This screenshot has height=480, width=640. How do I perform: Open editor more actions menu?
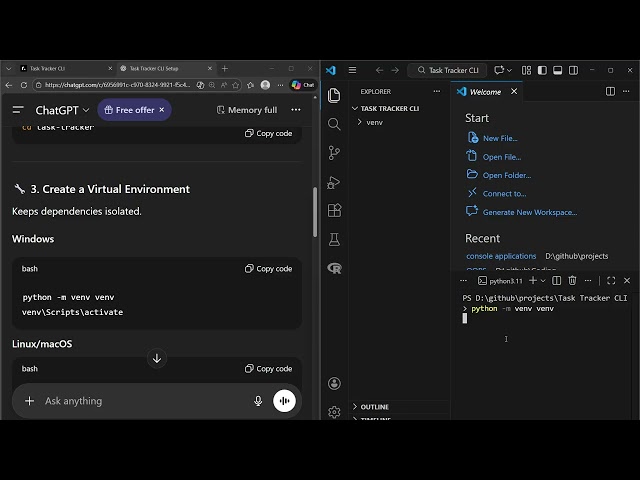[x=626, y=91]
